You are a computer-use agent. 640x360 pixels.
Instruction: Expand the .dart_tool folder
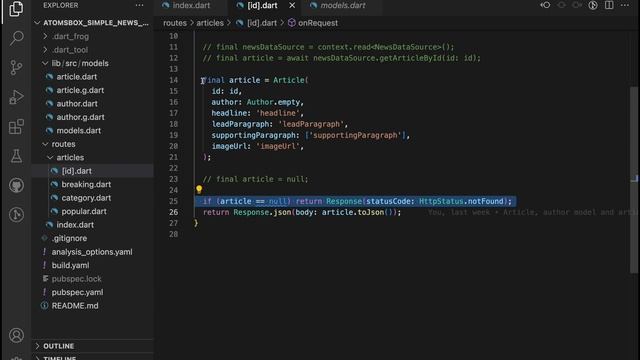tap(92, 50)
